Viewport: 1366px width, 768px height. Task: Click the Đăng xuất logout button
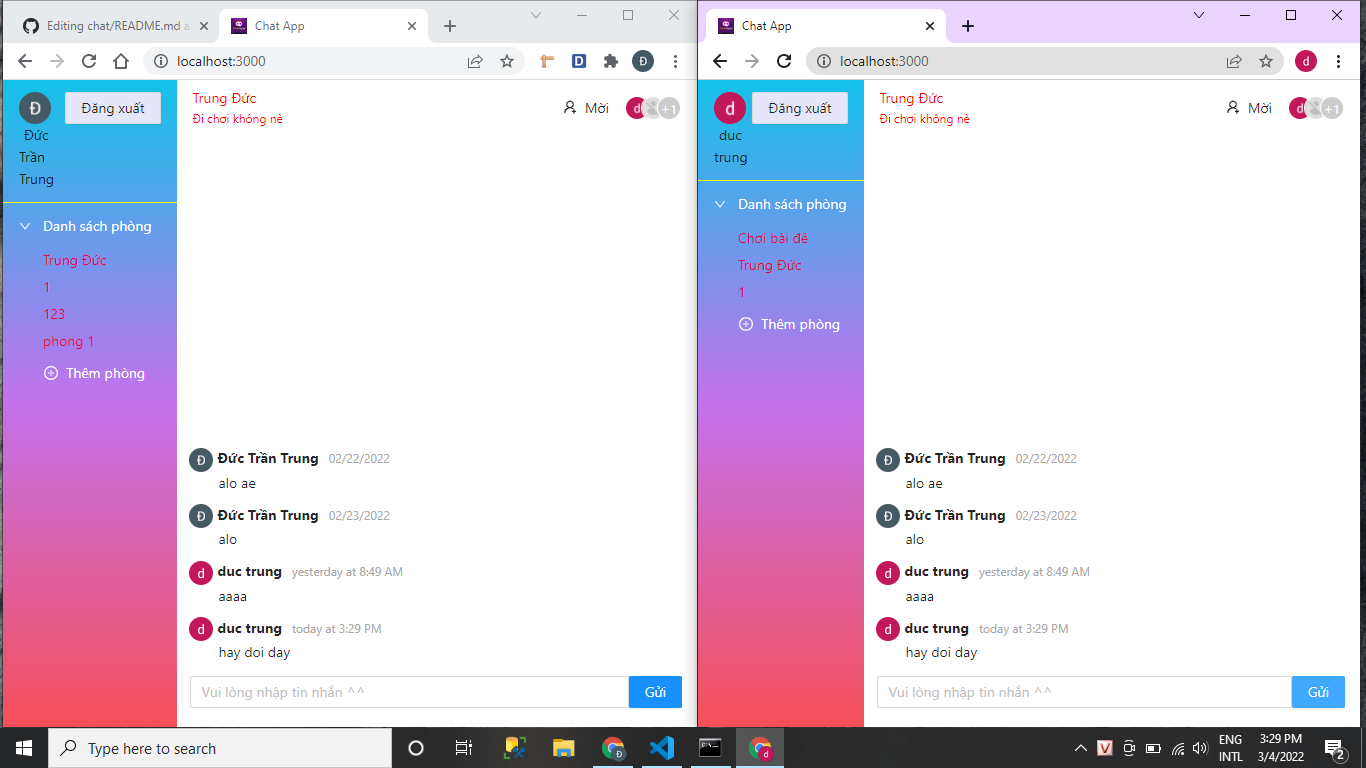click(x=112, y=107)
